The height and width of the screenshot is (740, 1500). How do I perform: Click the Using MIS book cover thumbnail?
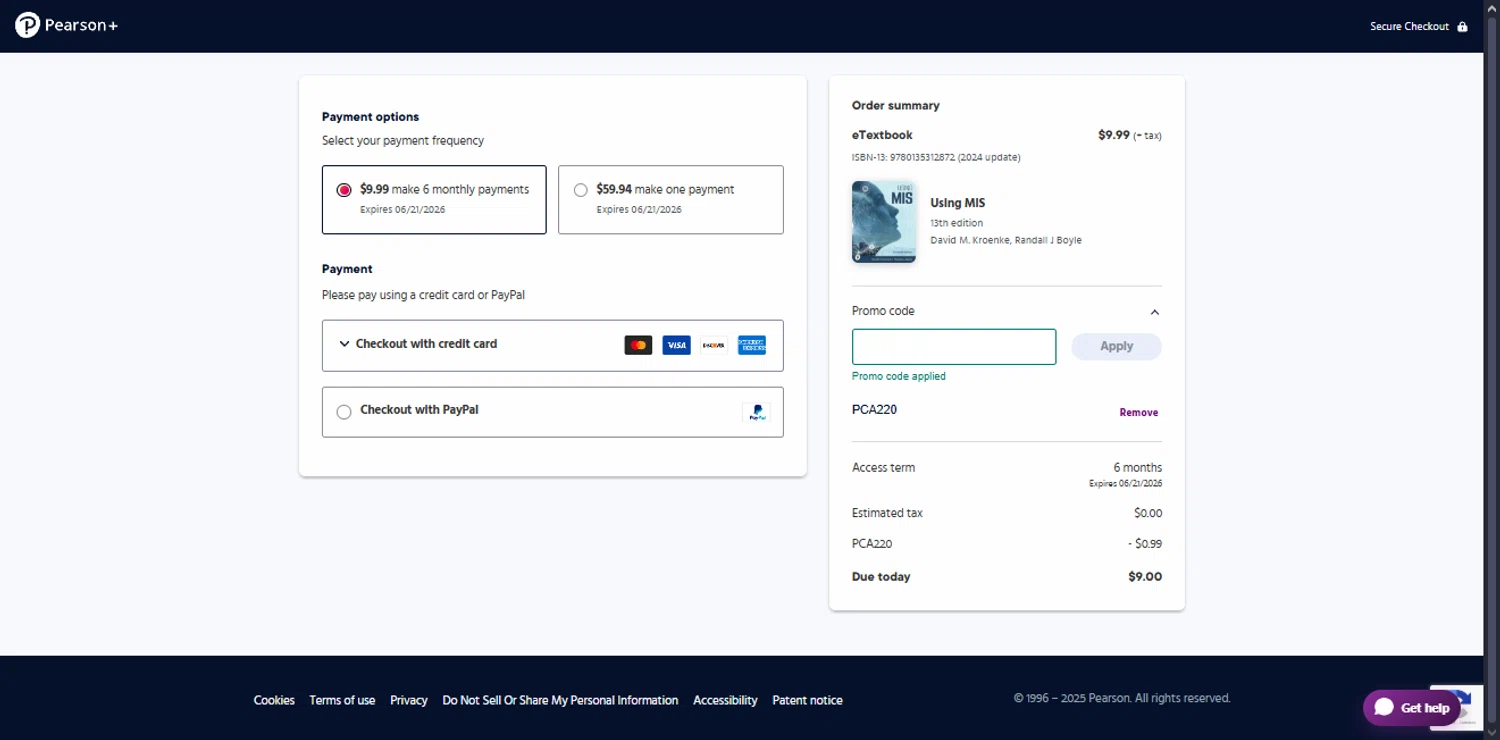coord(884,222)
